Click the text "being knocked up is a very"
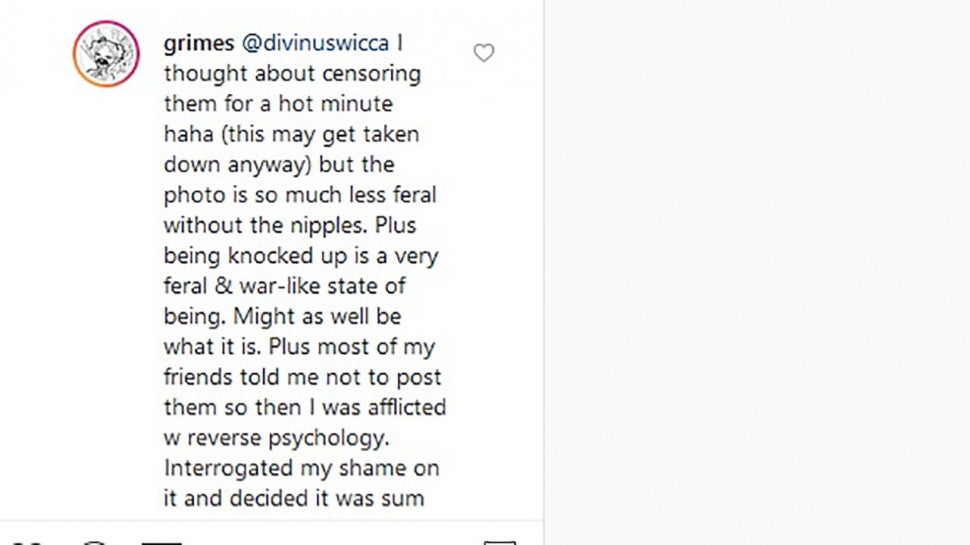Viewport: 970px width, 545px height. (x=300, y=256)
